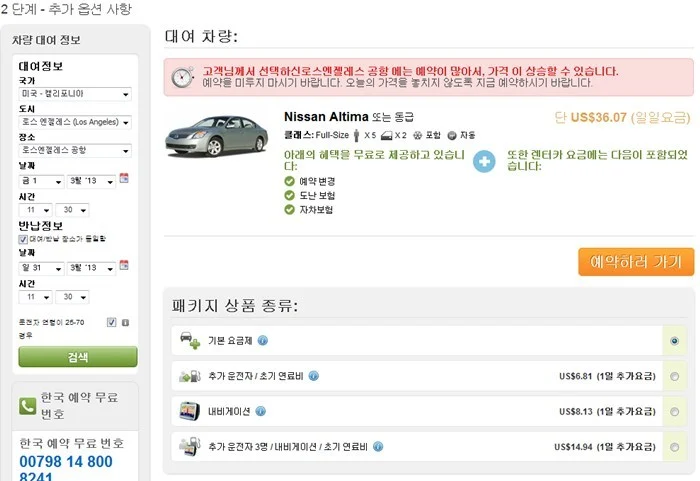Click the Nissan Altima car thumbnail
The image size is (700, 481).
point(217,135)
